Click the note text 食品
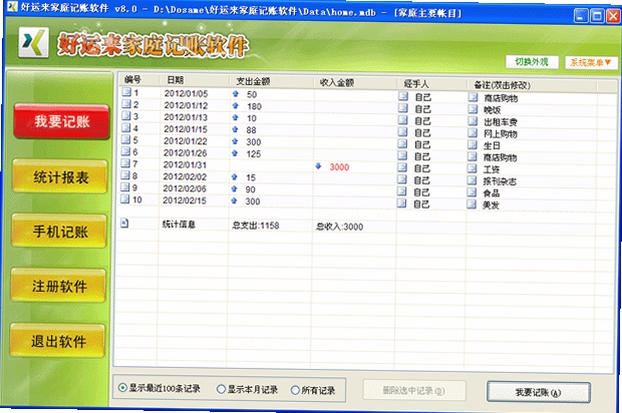This screenshot has height=413, width=622. tap(491, 193)
